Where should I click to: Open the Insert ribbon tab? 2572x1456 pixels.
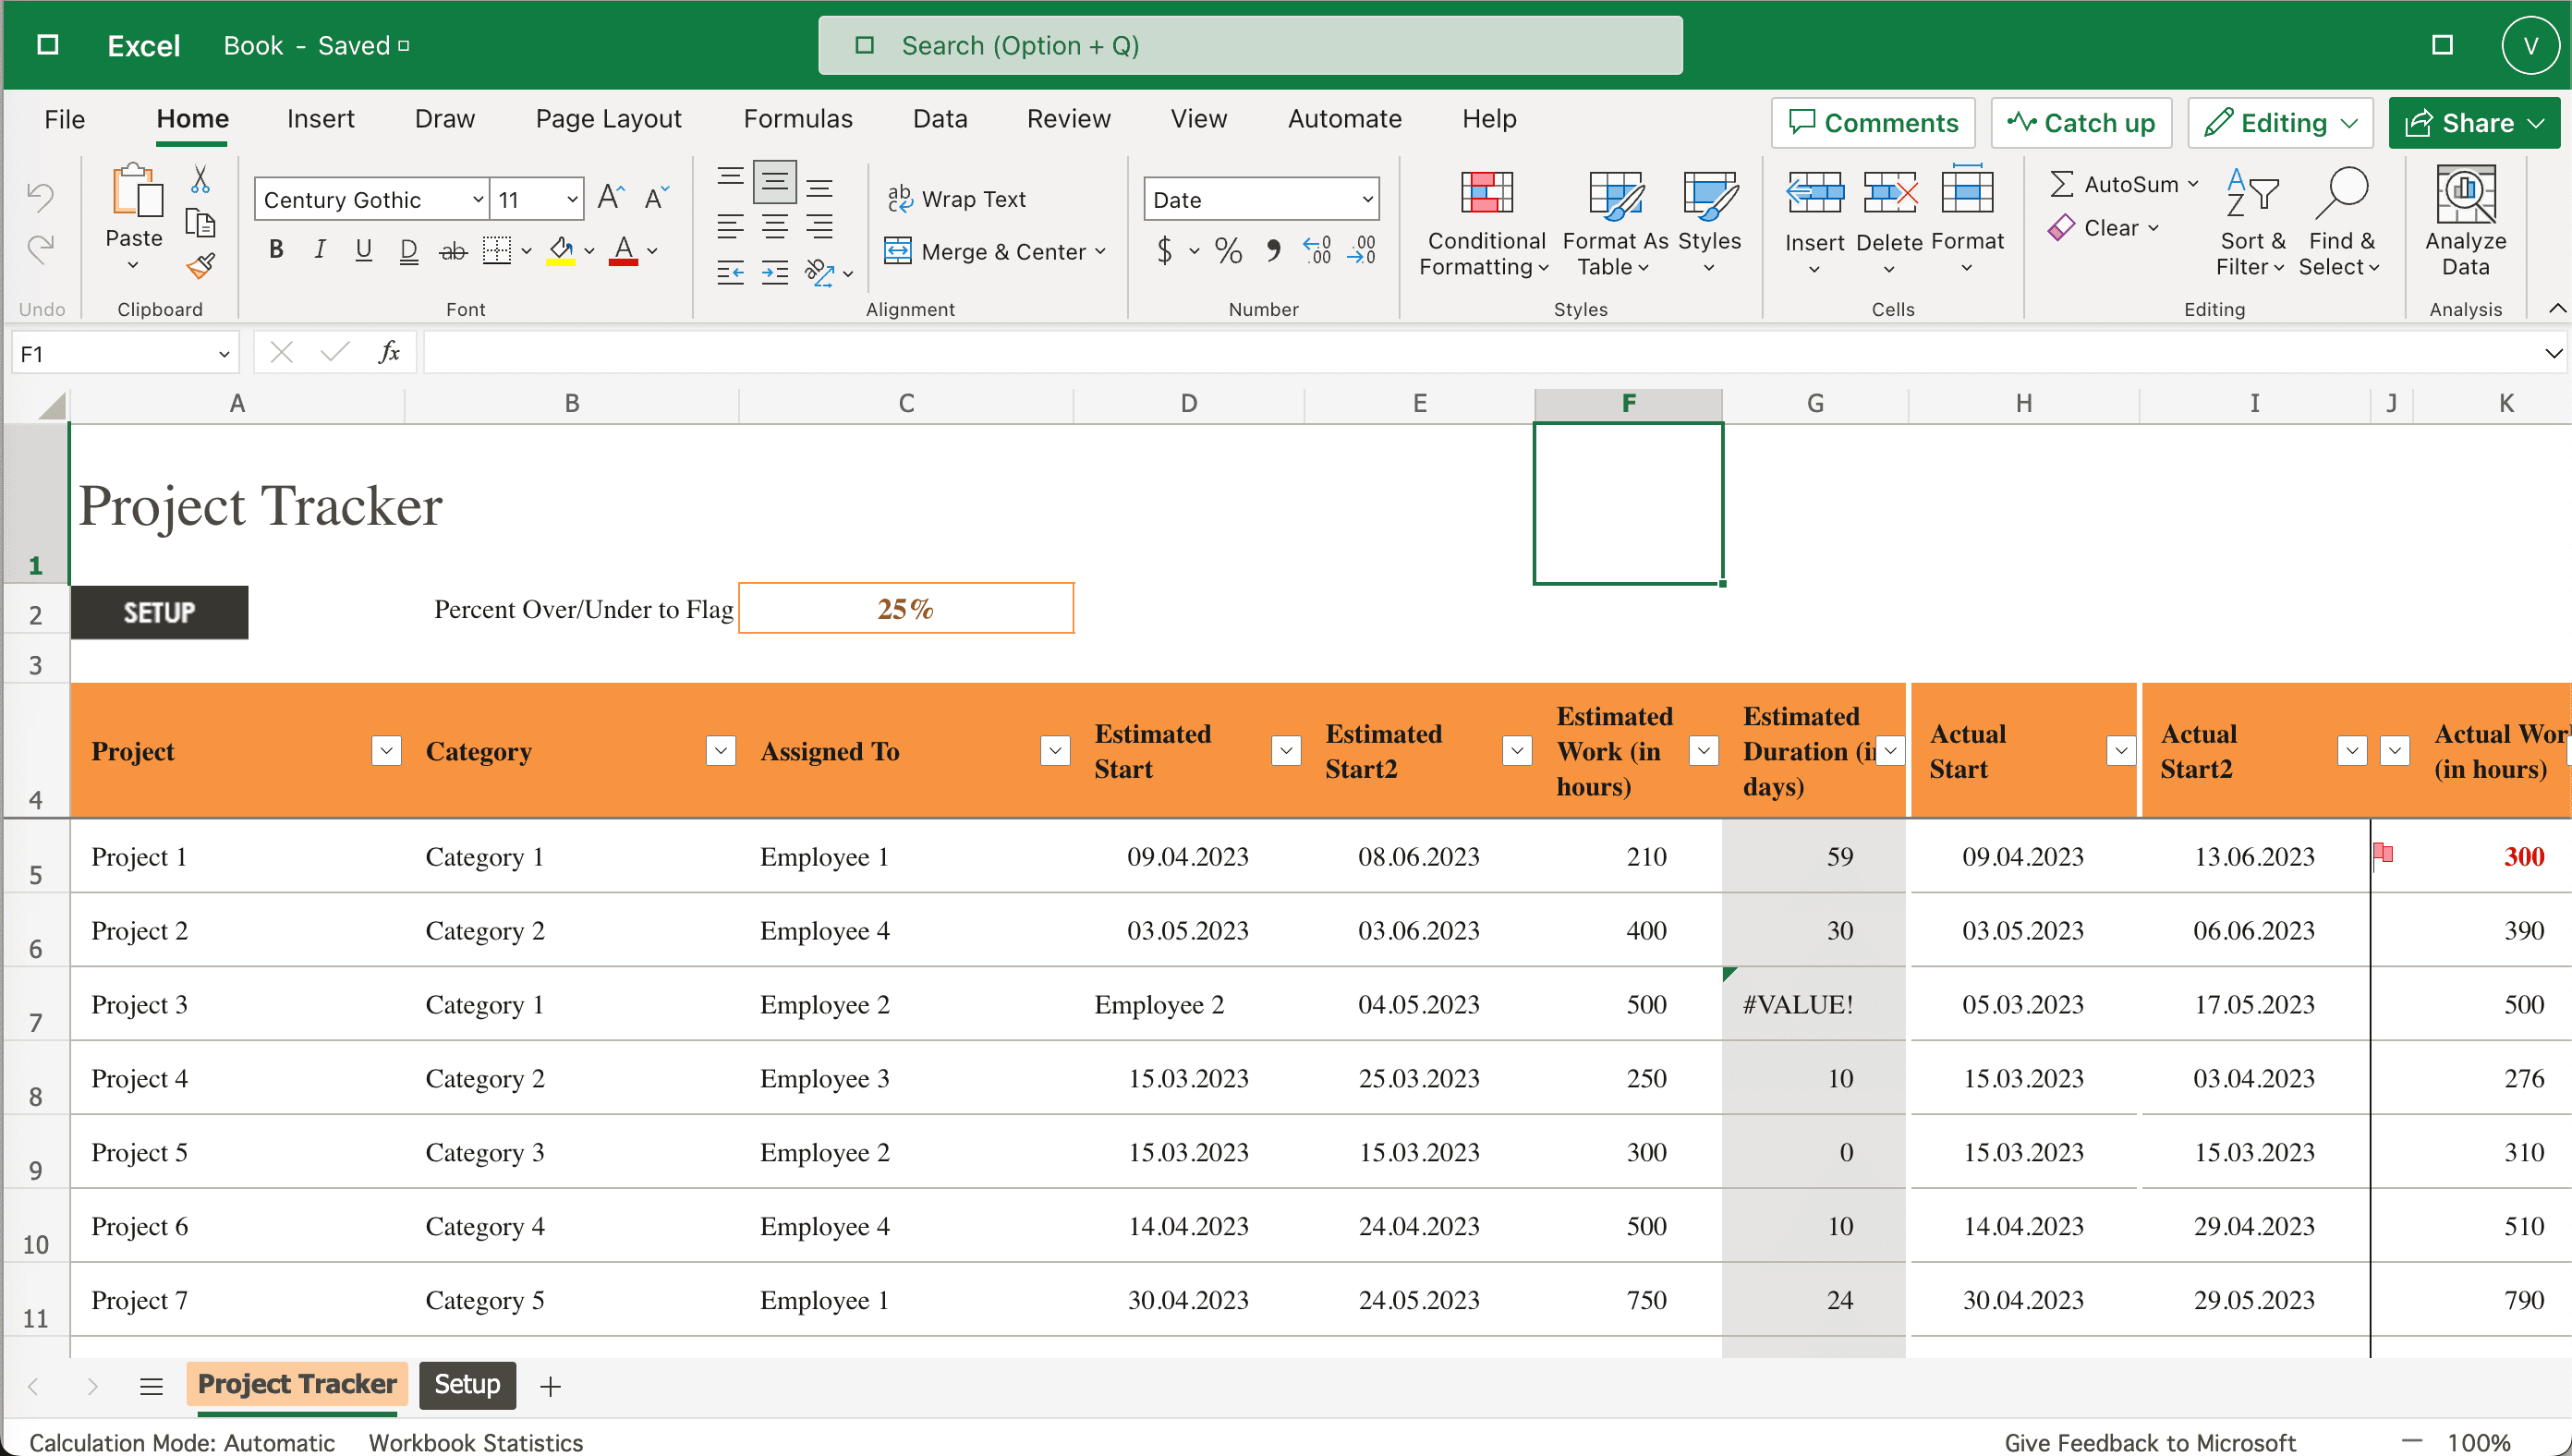click(x=320, y=119)
